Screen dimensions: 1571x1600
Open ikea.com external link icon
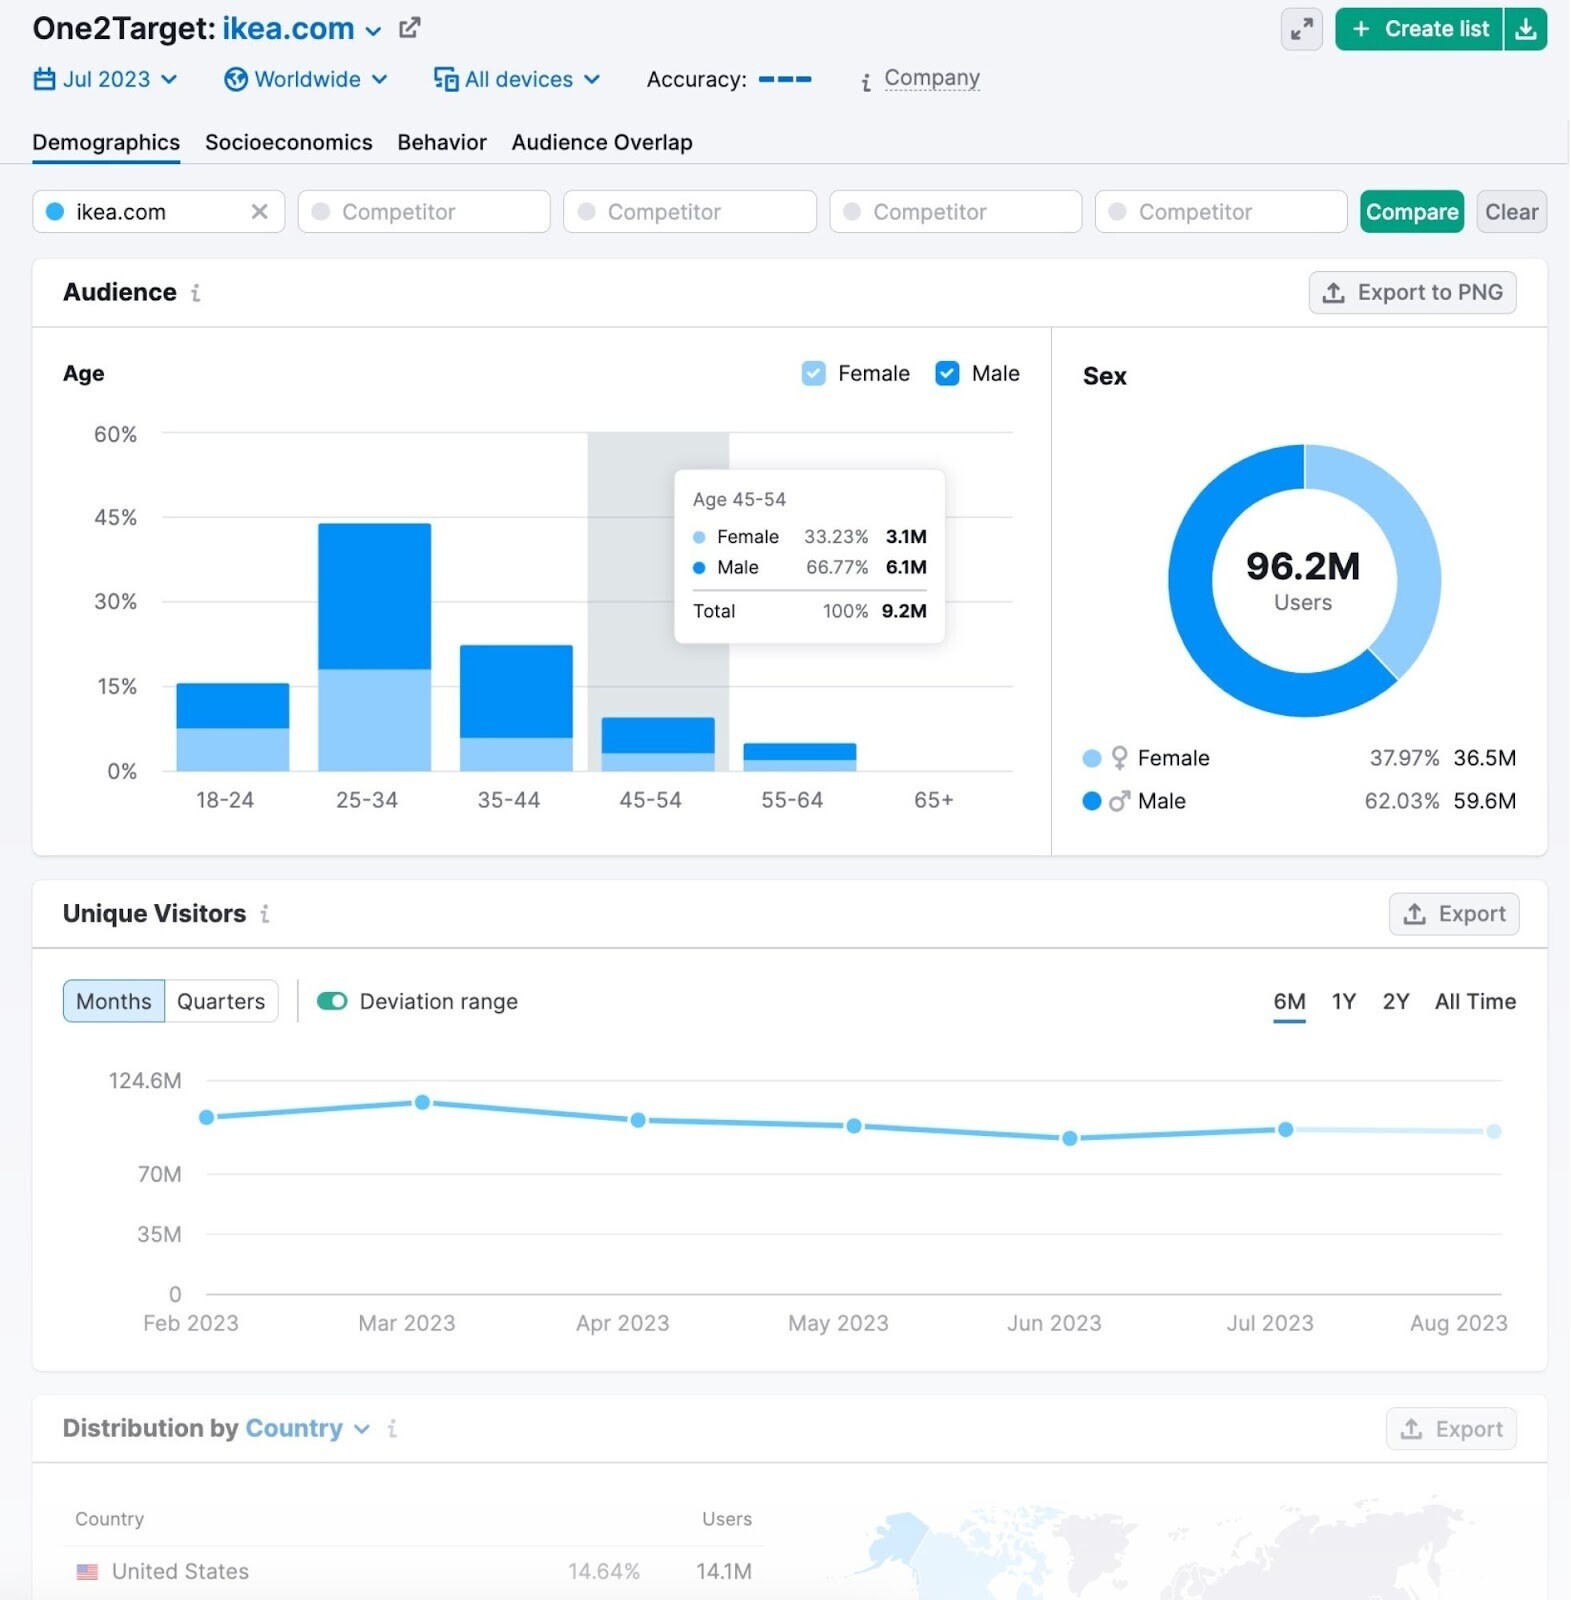tap(409, 28)
